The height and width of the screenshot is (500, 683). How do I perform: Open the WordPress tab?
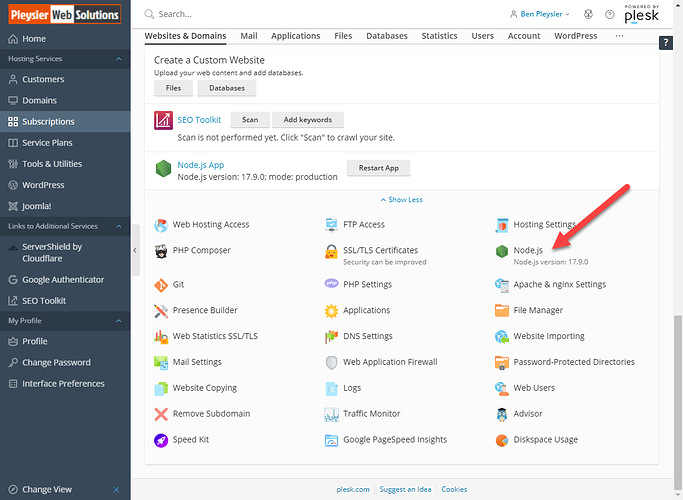575,36
